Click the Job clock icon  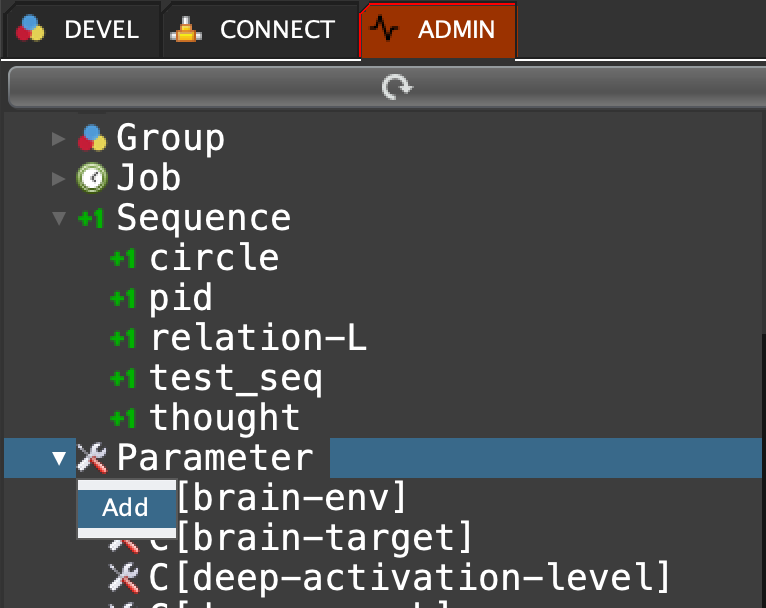92,177
